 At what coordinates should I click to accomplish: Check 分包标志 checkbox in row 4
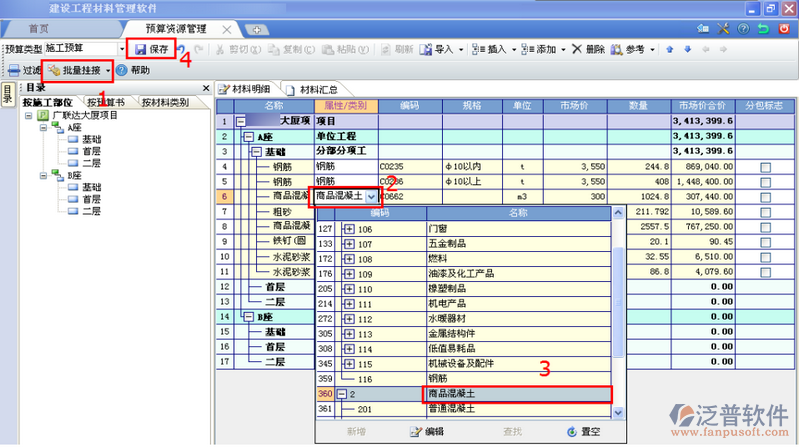coord(766,167)
